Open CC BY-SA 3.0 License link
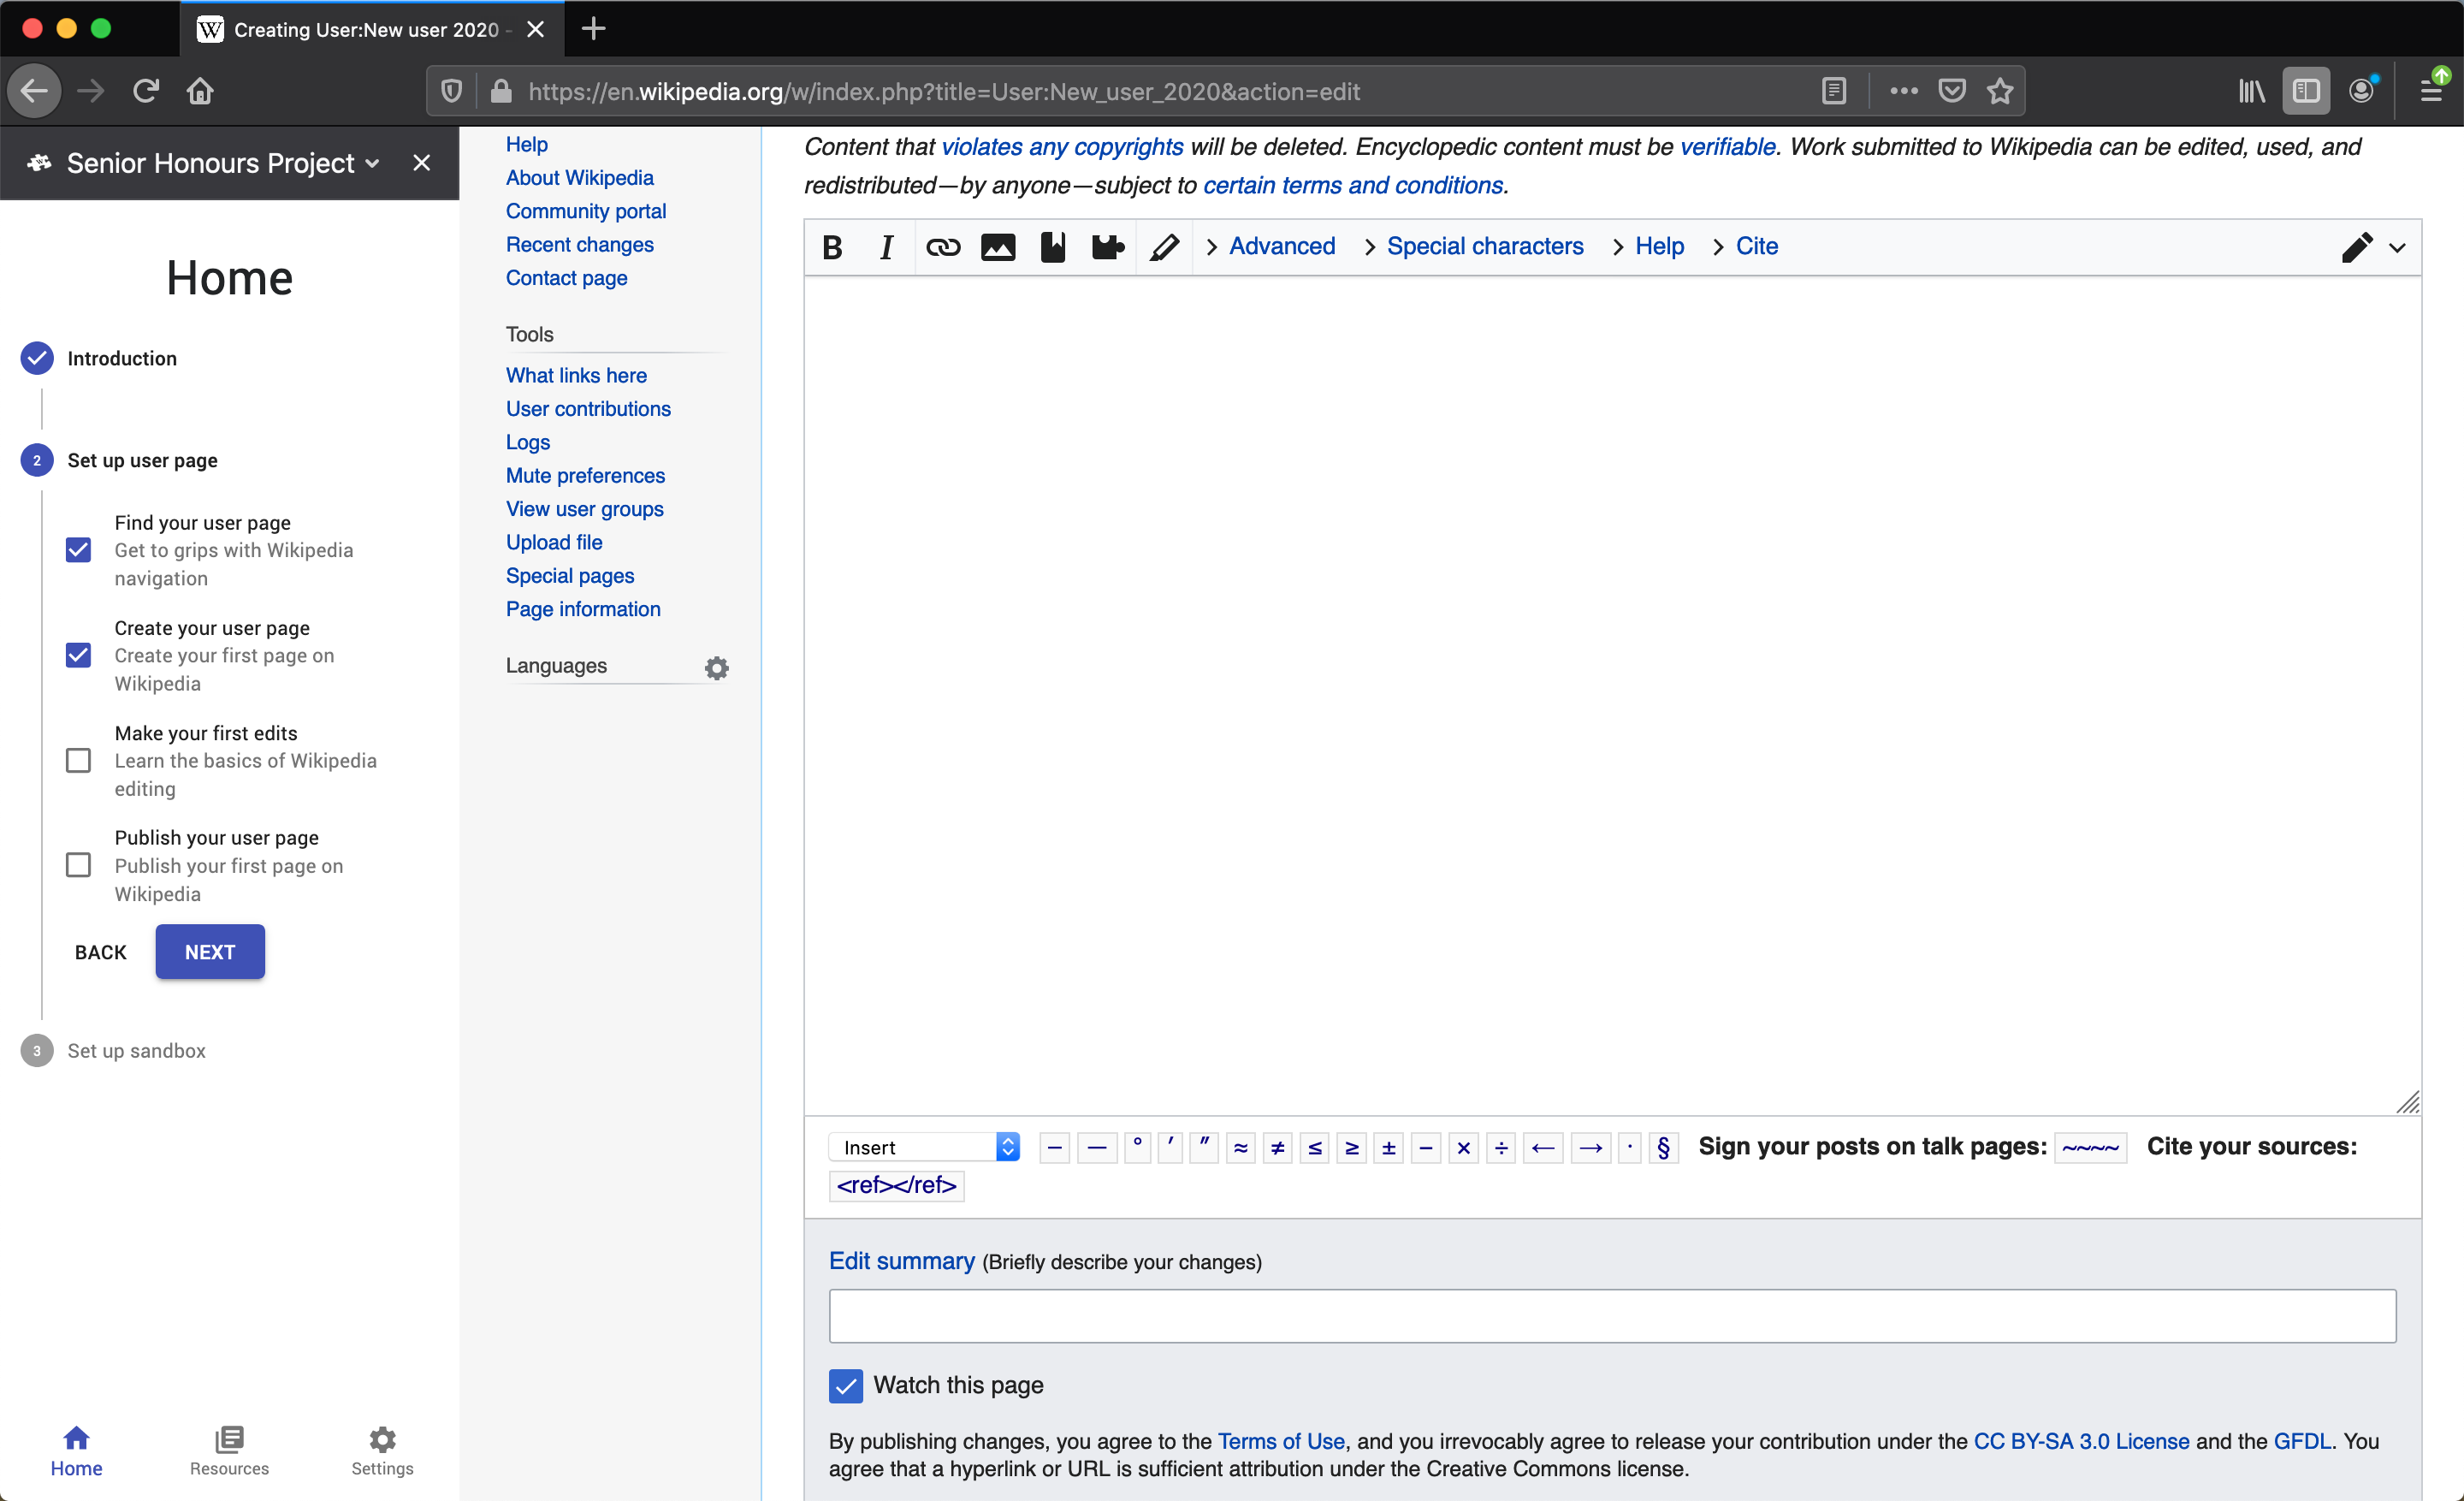Image resolution: width=2464 pixels, height=1501 pixels. point(2081,1441)
